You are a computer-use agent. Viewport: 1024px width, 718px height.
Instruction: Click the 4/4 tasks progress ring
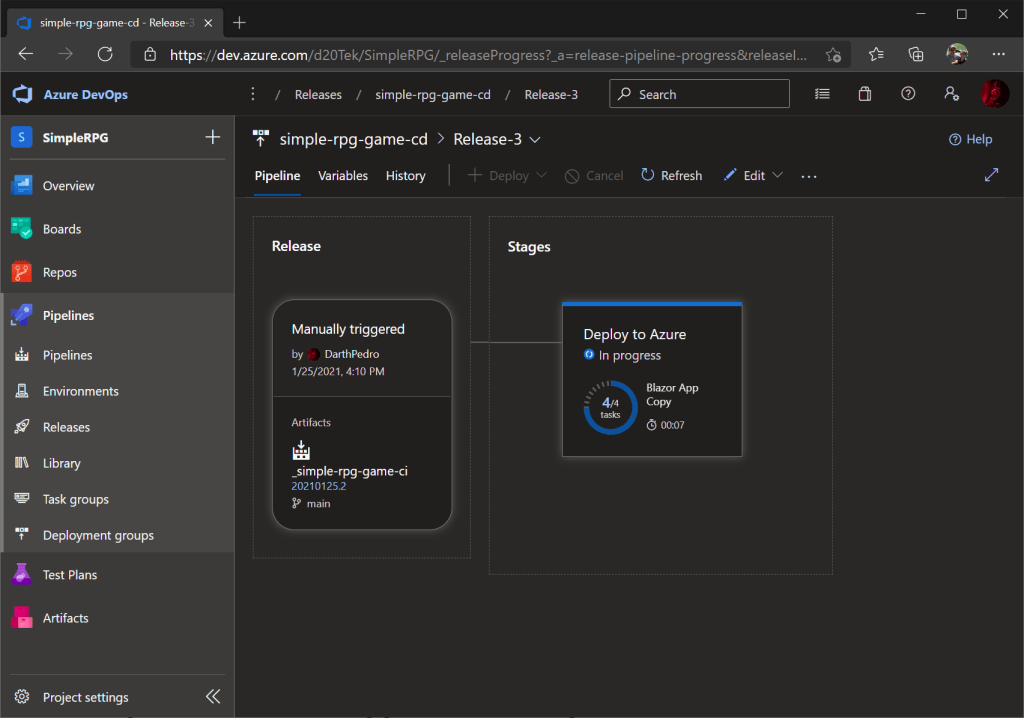tap(610, 408)
